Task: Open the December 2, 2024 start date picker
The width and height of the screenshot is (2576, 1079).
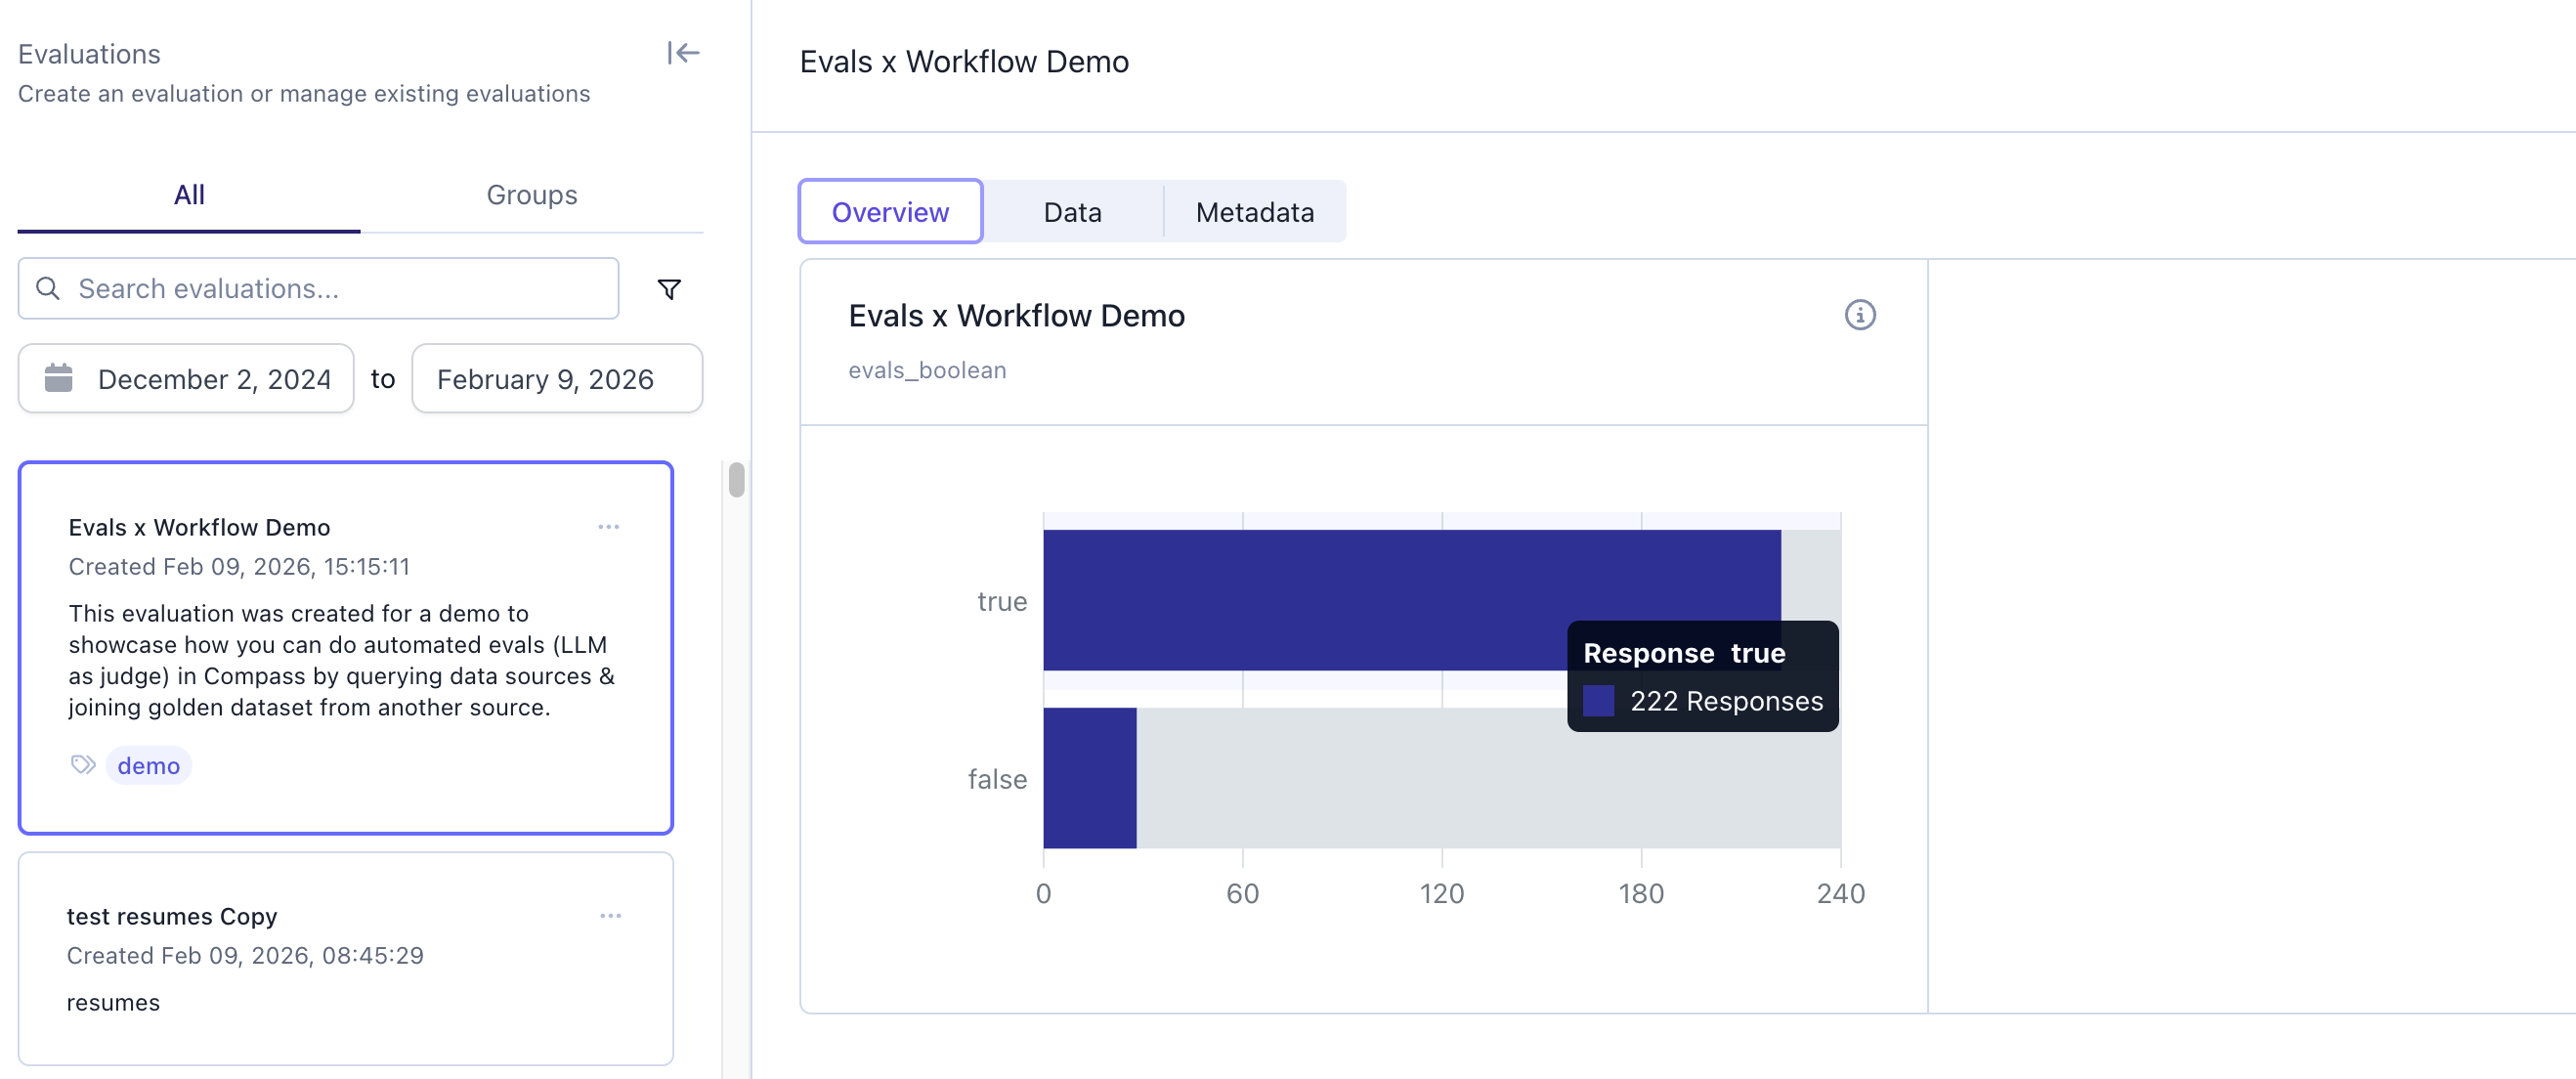Action: point(213,379)
